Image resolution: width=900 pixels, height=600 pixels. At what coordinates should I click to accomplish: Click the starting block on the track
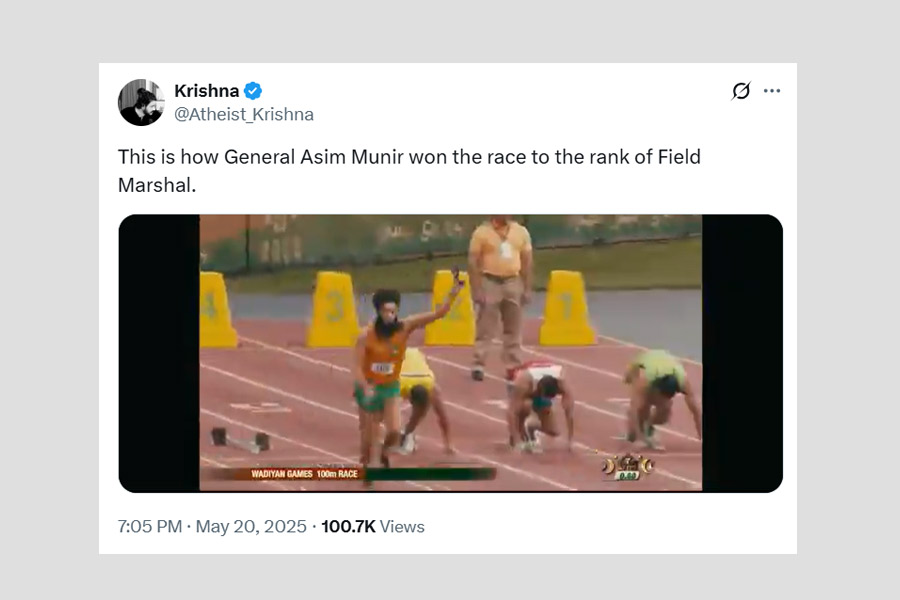pyautogui.click(x=240, y=438)
